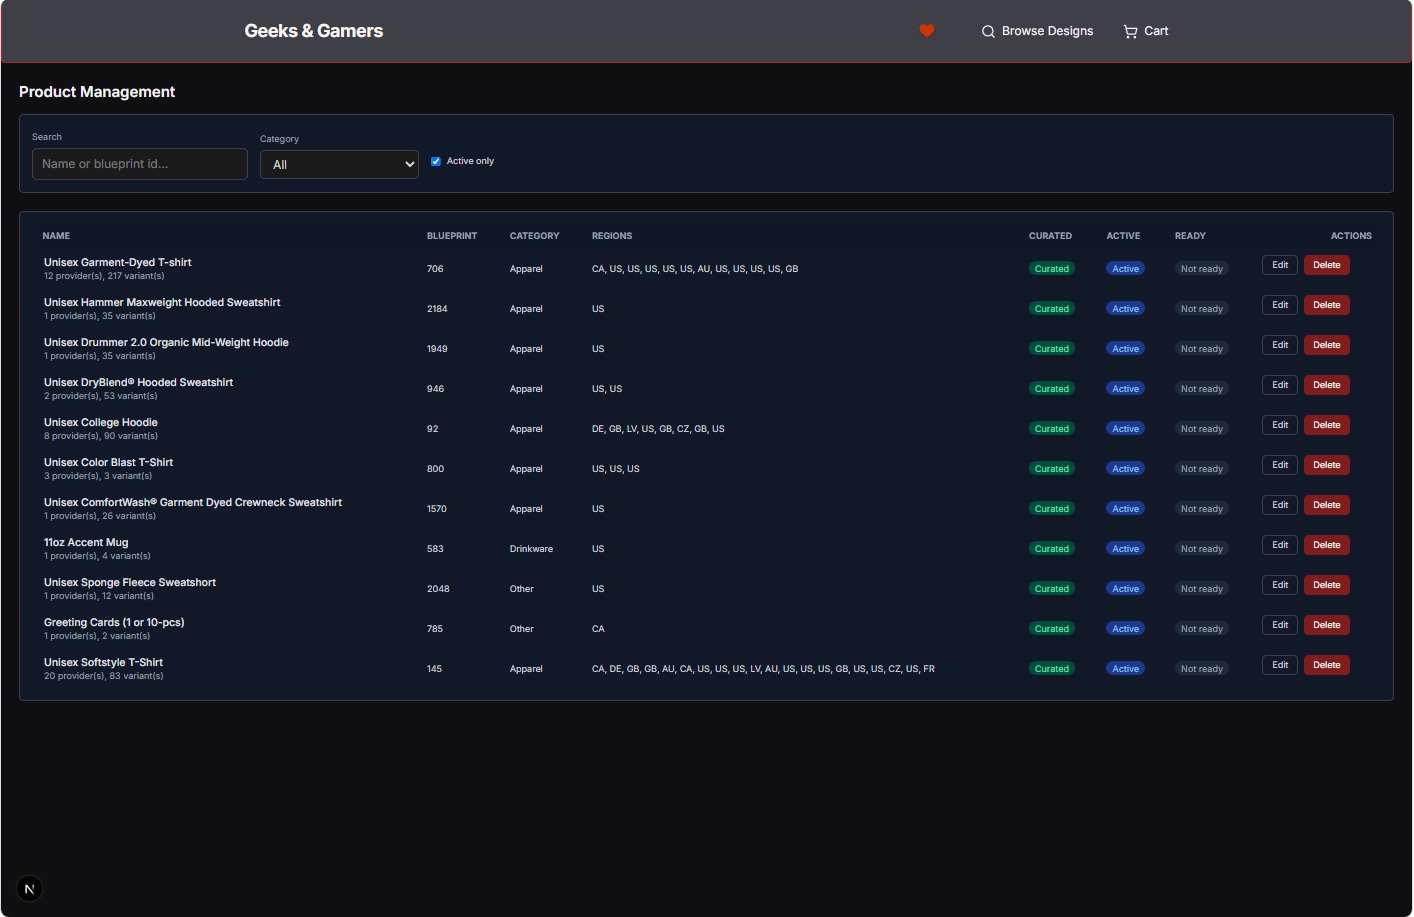Screen dimensions: 1414x917
Task: Click the Product Management heading
Action: coord(97,92)
